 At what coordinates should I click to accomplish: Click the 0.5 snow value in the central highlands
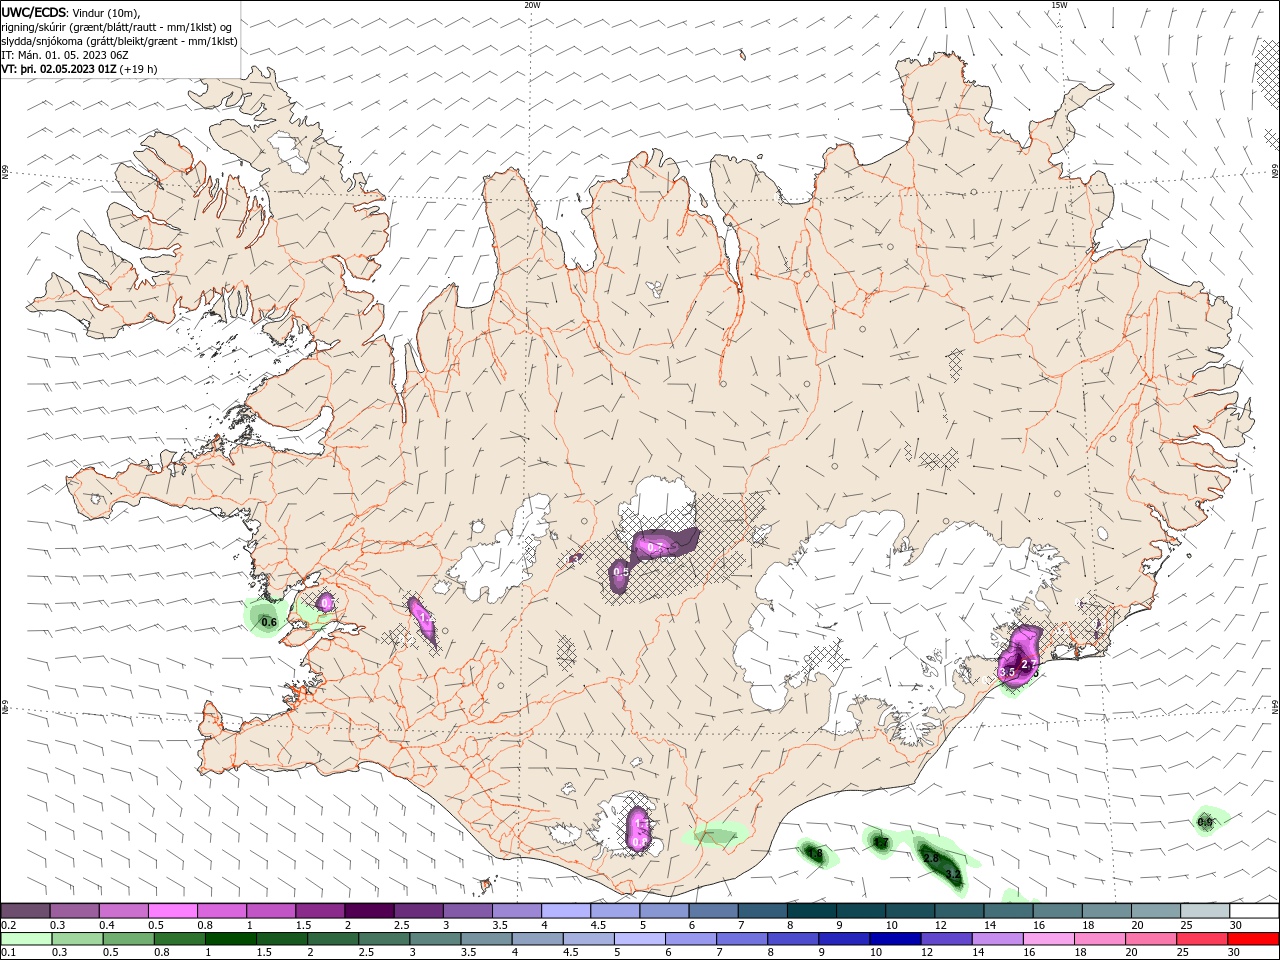(x=621, y=572)
